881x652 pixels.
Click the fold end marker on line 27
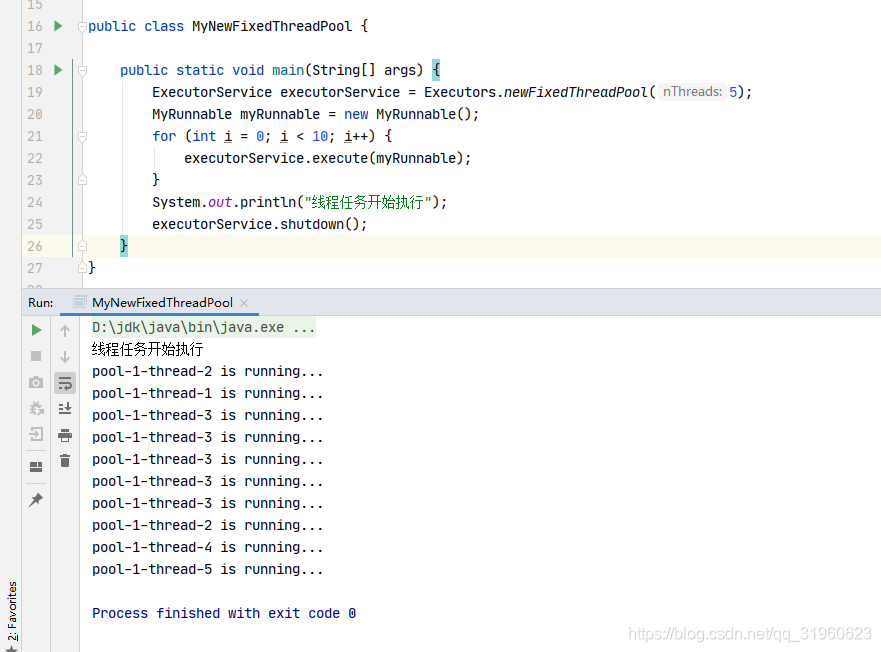pyautogui.click(x=83, y=268)
